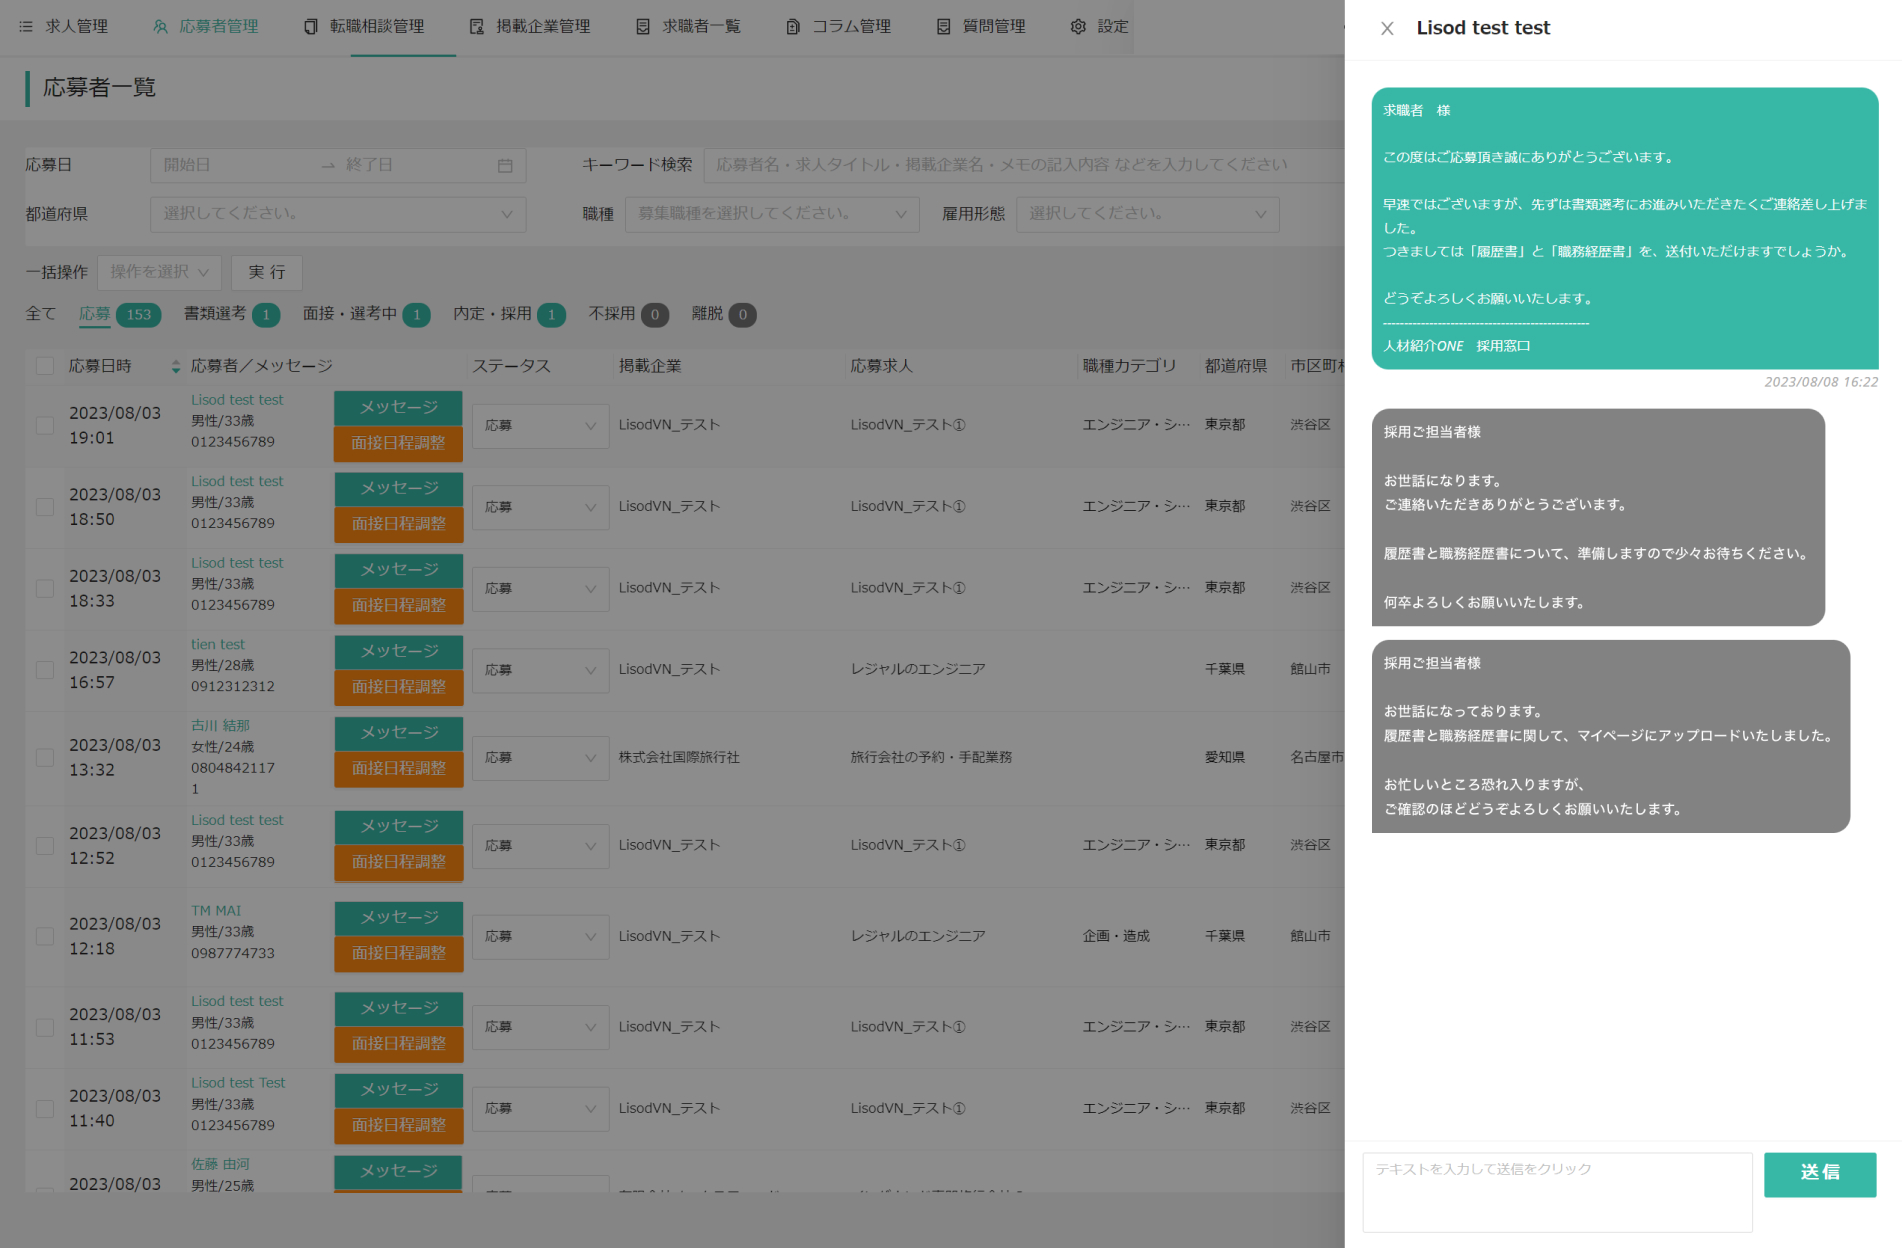Click メッセージ button for tien test
The height and width of the screenshot is (1248, 1902).
coord(398,651)
